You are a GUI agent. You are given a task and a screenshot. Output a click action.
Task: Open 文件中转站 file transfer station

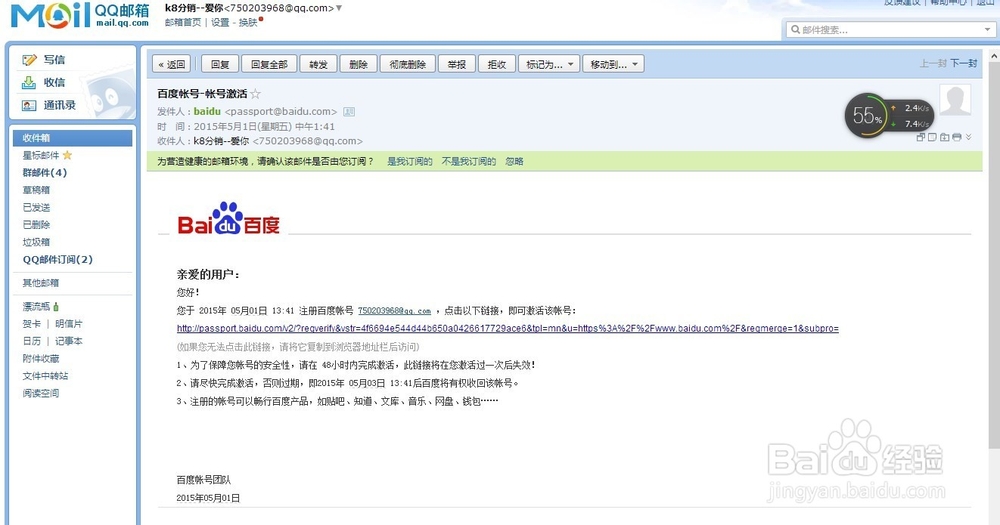click(45, 376)
